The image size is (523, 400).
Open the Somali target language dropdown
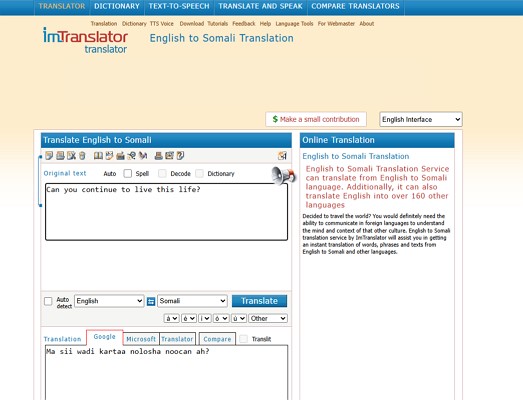[192, 301]
